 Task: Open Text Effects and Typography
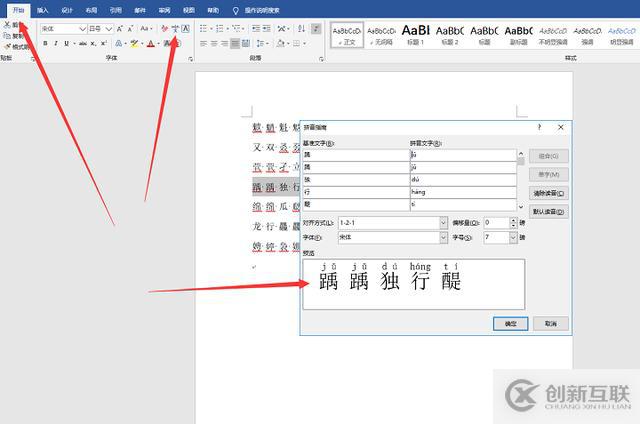point(118,43)
